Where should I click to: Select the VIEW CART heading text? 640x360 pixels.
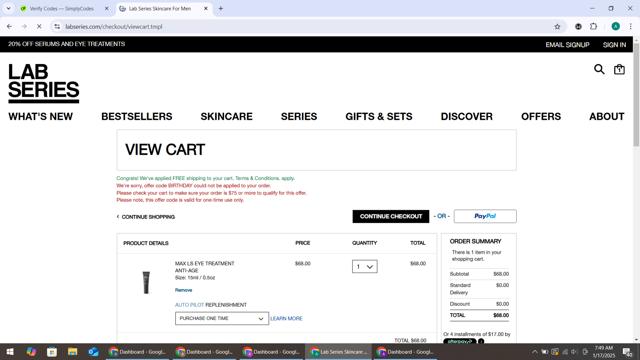pyautogui.click(x=165, y=150)
